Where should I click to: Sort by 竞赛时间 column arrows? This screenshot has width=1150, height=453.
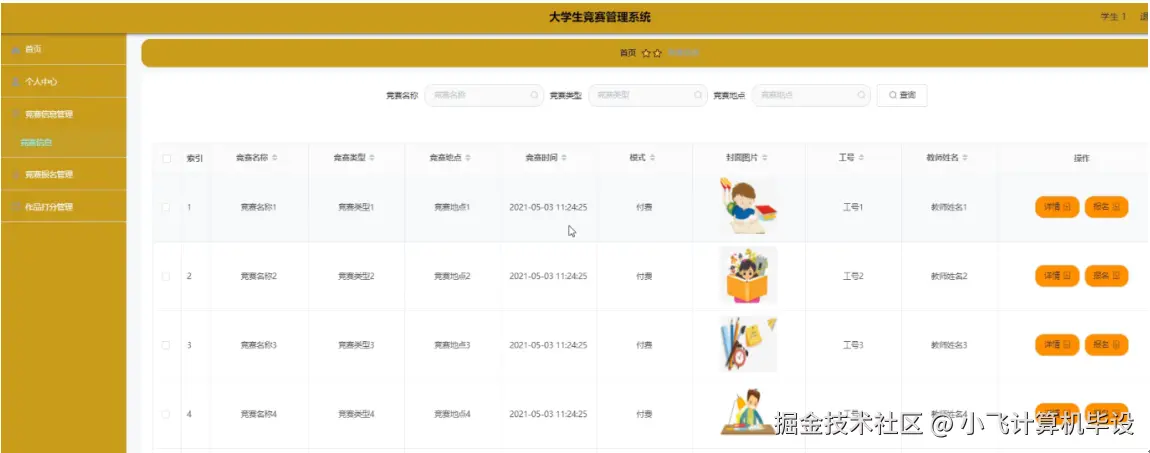tap(564, 158)
